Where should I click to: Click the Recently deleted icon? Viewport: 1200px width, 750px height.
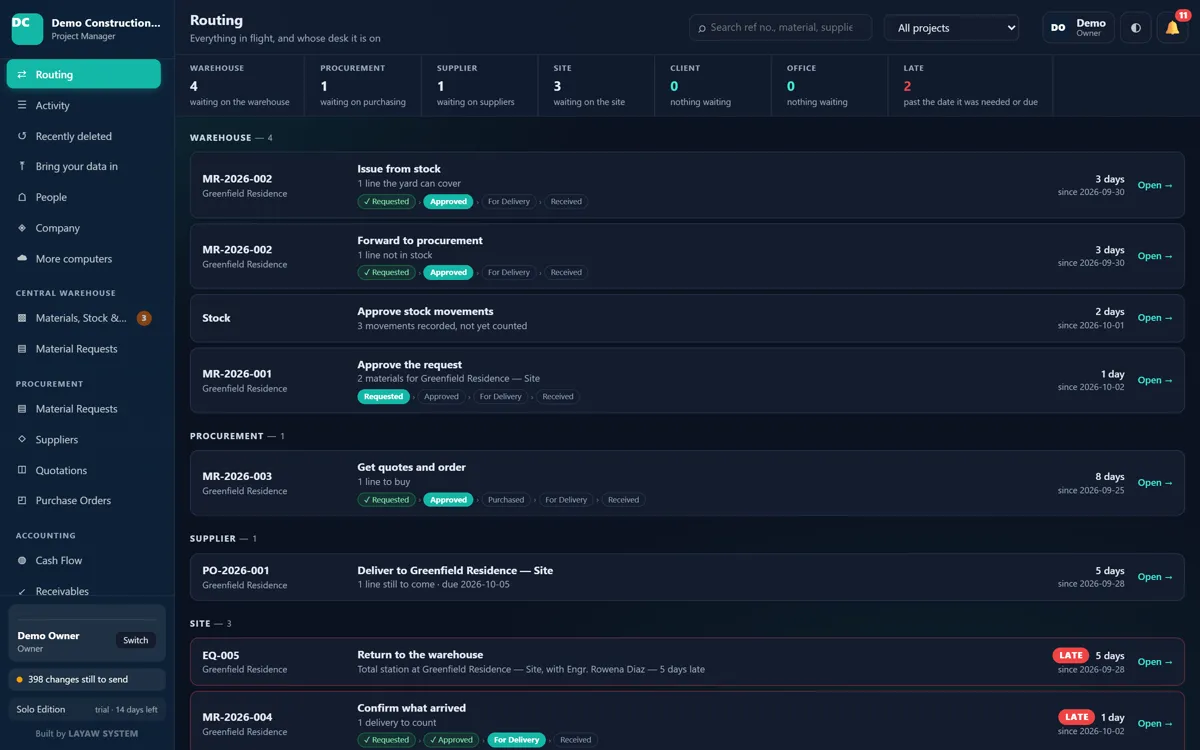pos(22,136)
